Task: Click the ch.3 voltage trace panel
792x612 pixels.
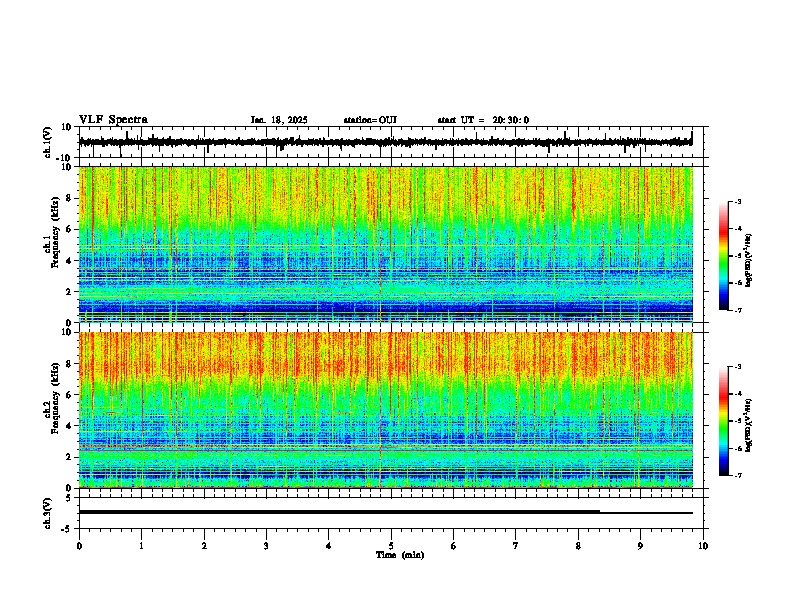Action: click(x=391, y=513)
